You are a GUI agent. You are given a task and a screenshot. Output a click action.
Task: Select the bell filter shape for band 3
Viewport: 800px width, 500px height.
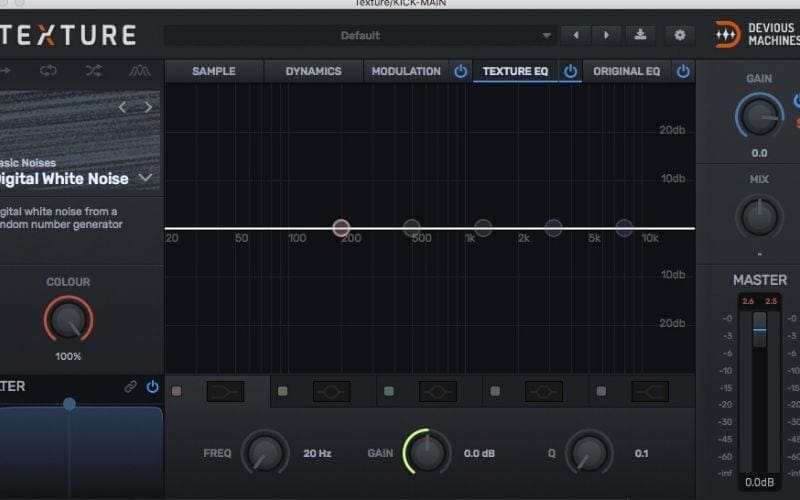(438, 392)
